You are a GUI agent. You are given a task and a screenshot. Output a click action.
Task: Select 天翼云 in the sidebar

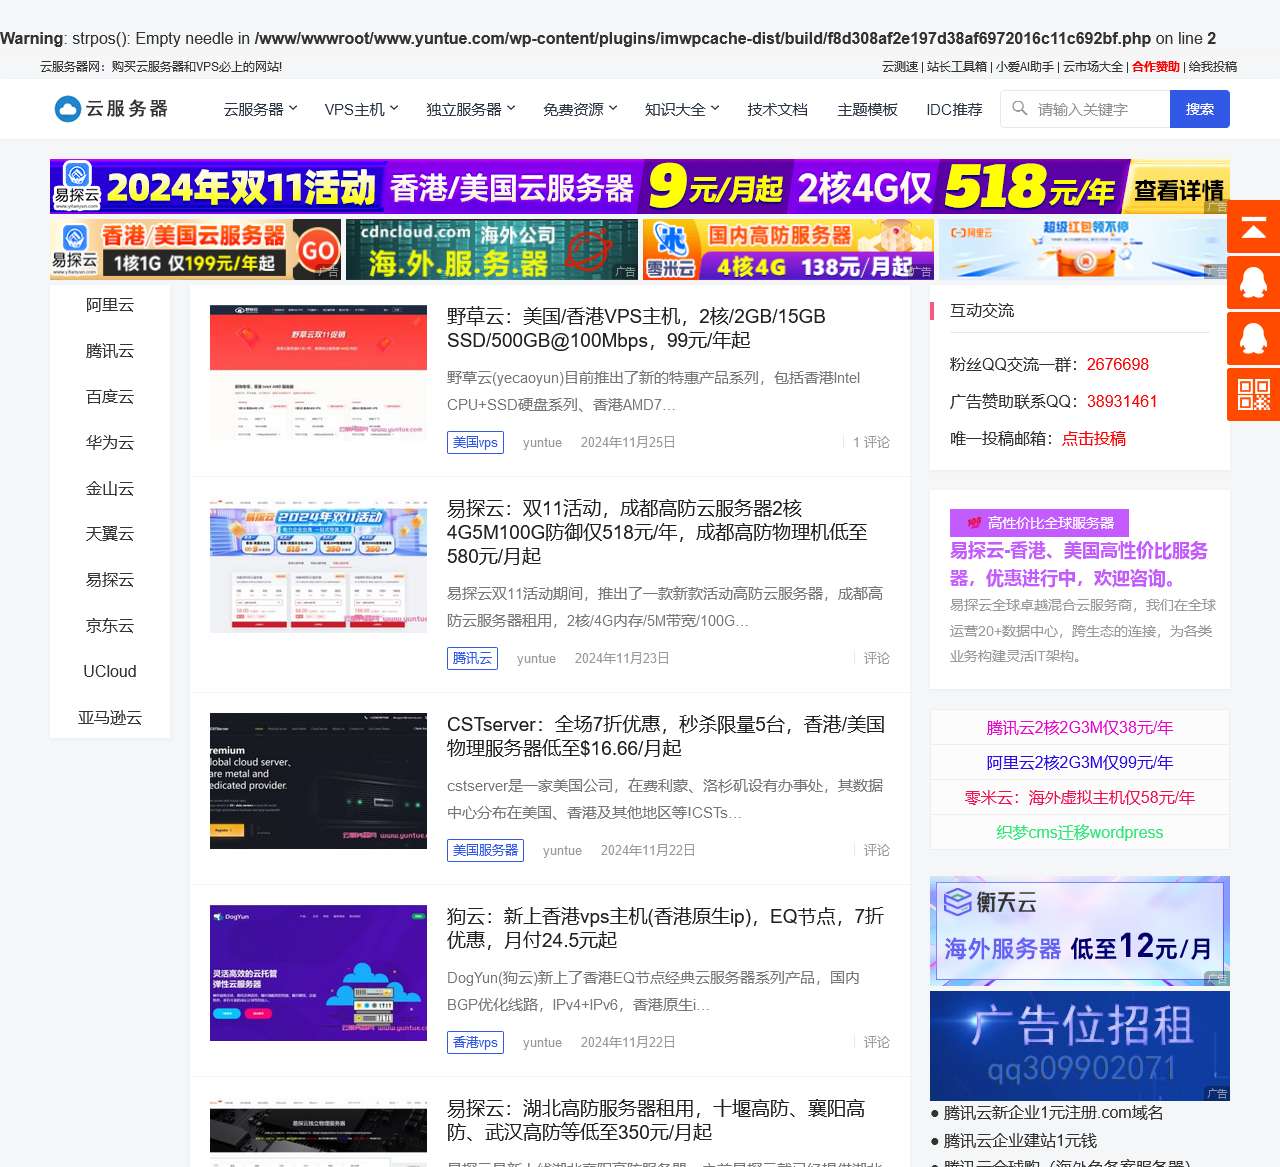110,534
